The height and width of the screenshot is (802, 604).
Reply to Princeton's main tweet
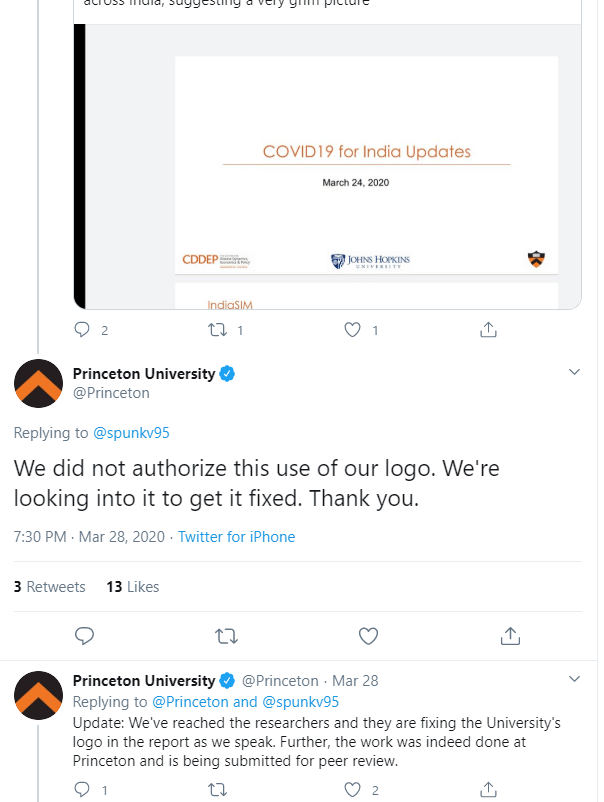coord(85,635)
